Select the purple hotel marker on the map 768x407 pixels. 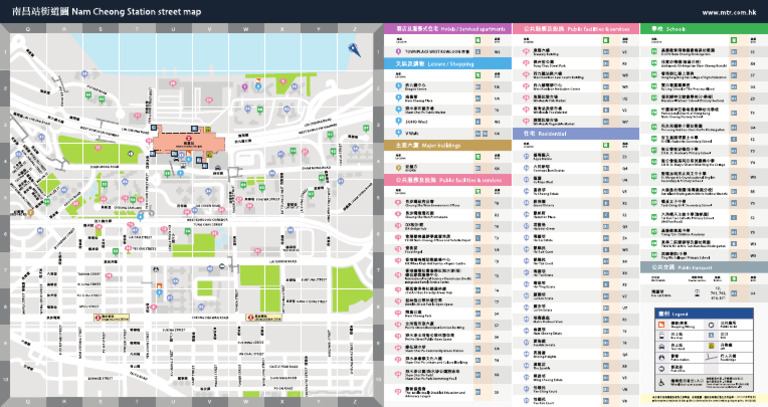click(x=244, y=87)
